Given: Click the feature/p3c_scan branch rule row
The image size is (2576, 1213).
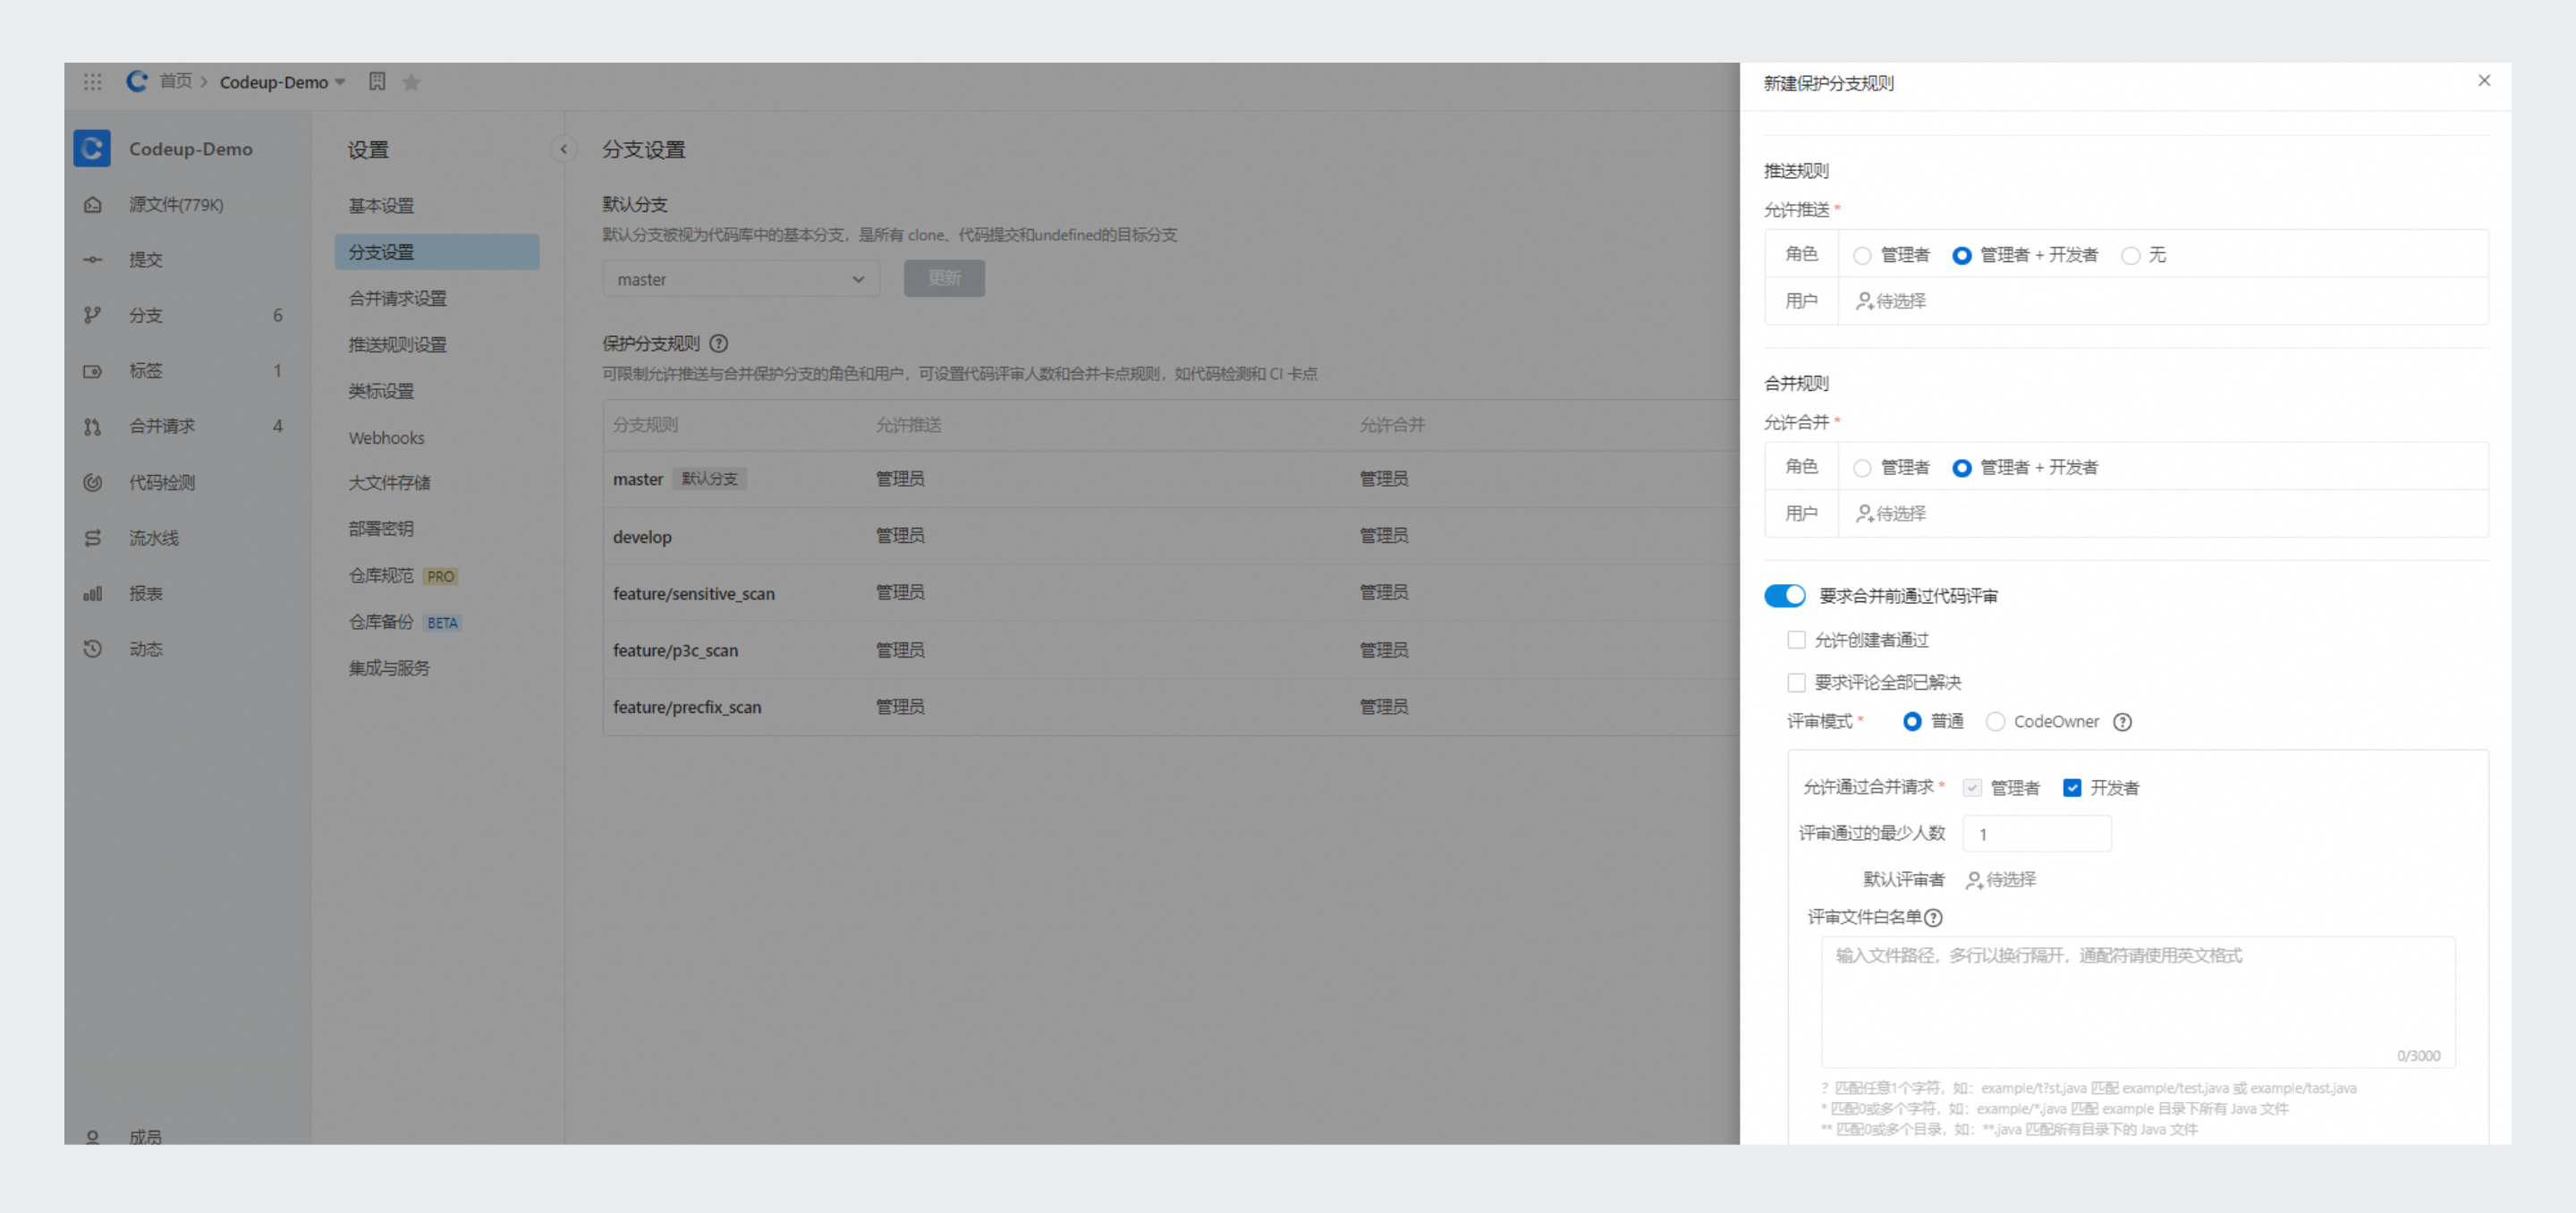Looking at the screenshot, I should 1171,651.
